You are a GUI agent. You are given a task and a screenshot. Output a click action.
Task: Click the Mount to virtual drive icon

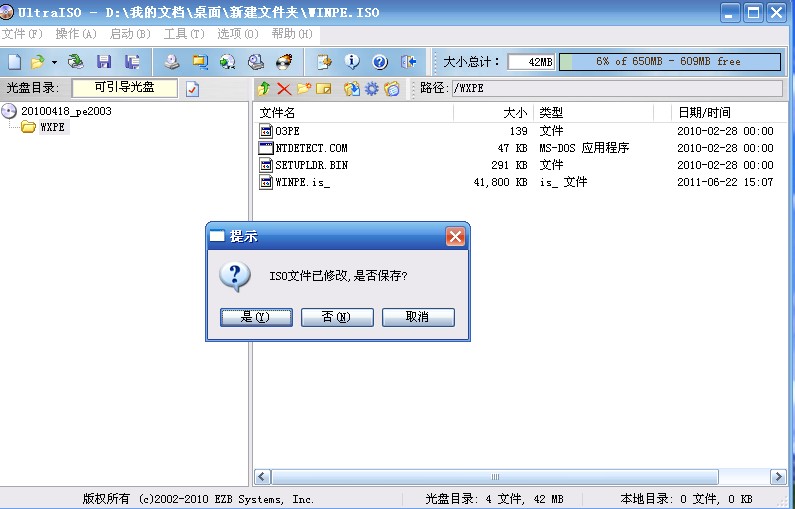256,62
